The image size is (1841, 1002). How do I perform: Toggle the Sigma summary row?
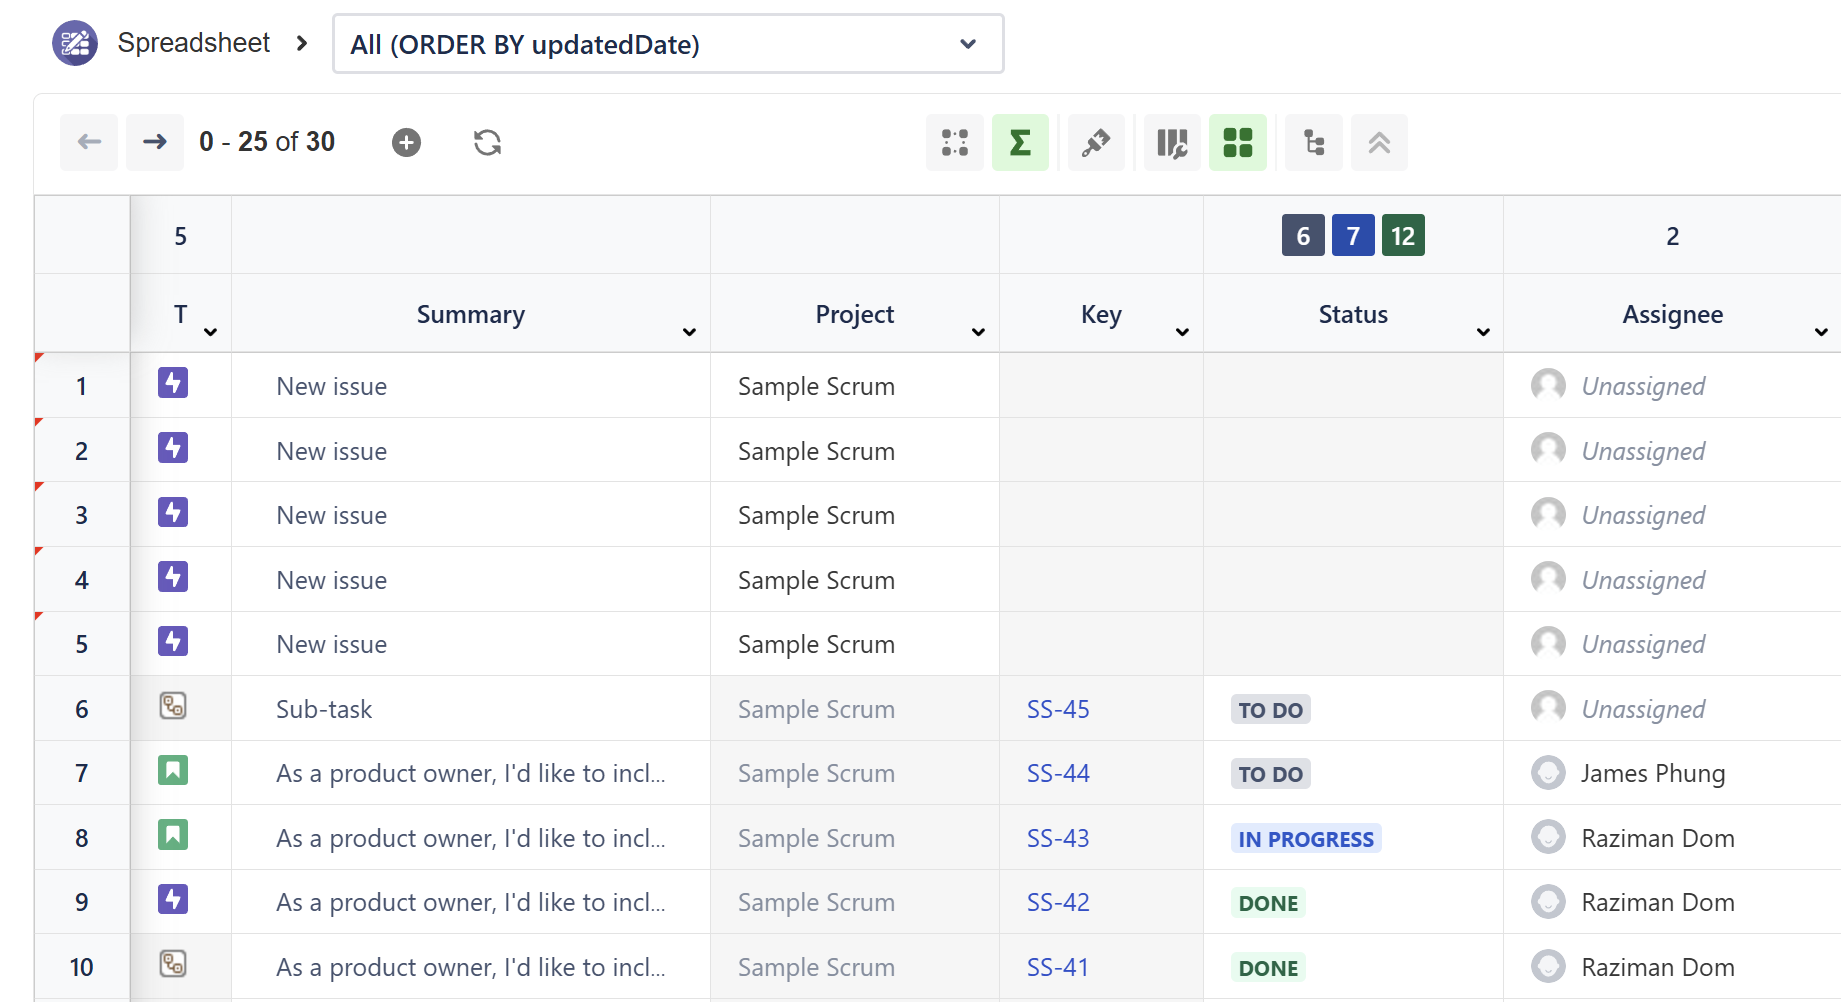click(1020, 143)
